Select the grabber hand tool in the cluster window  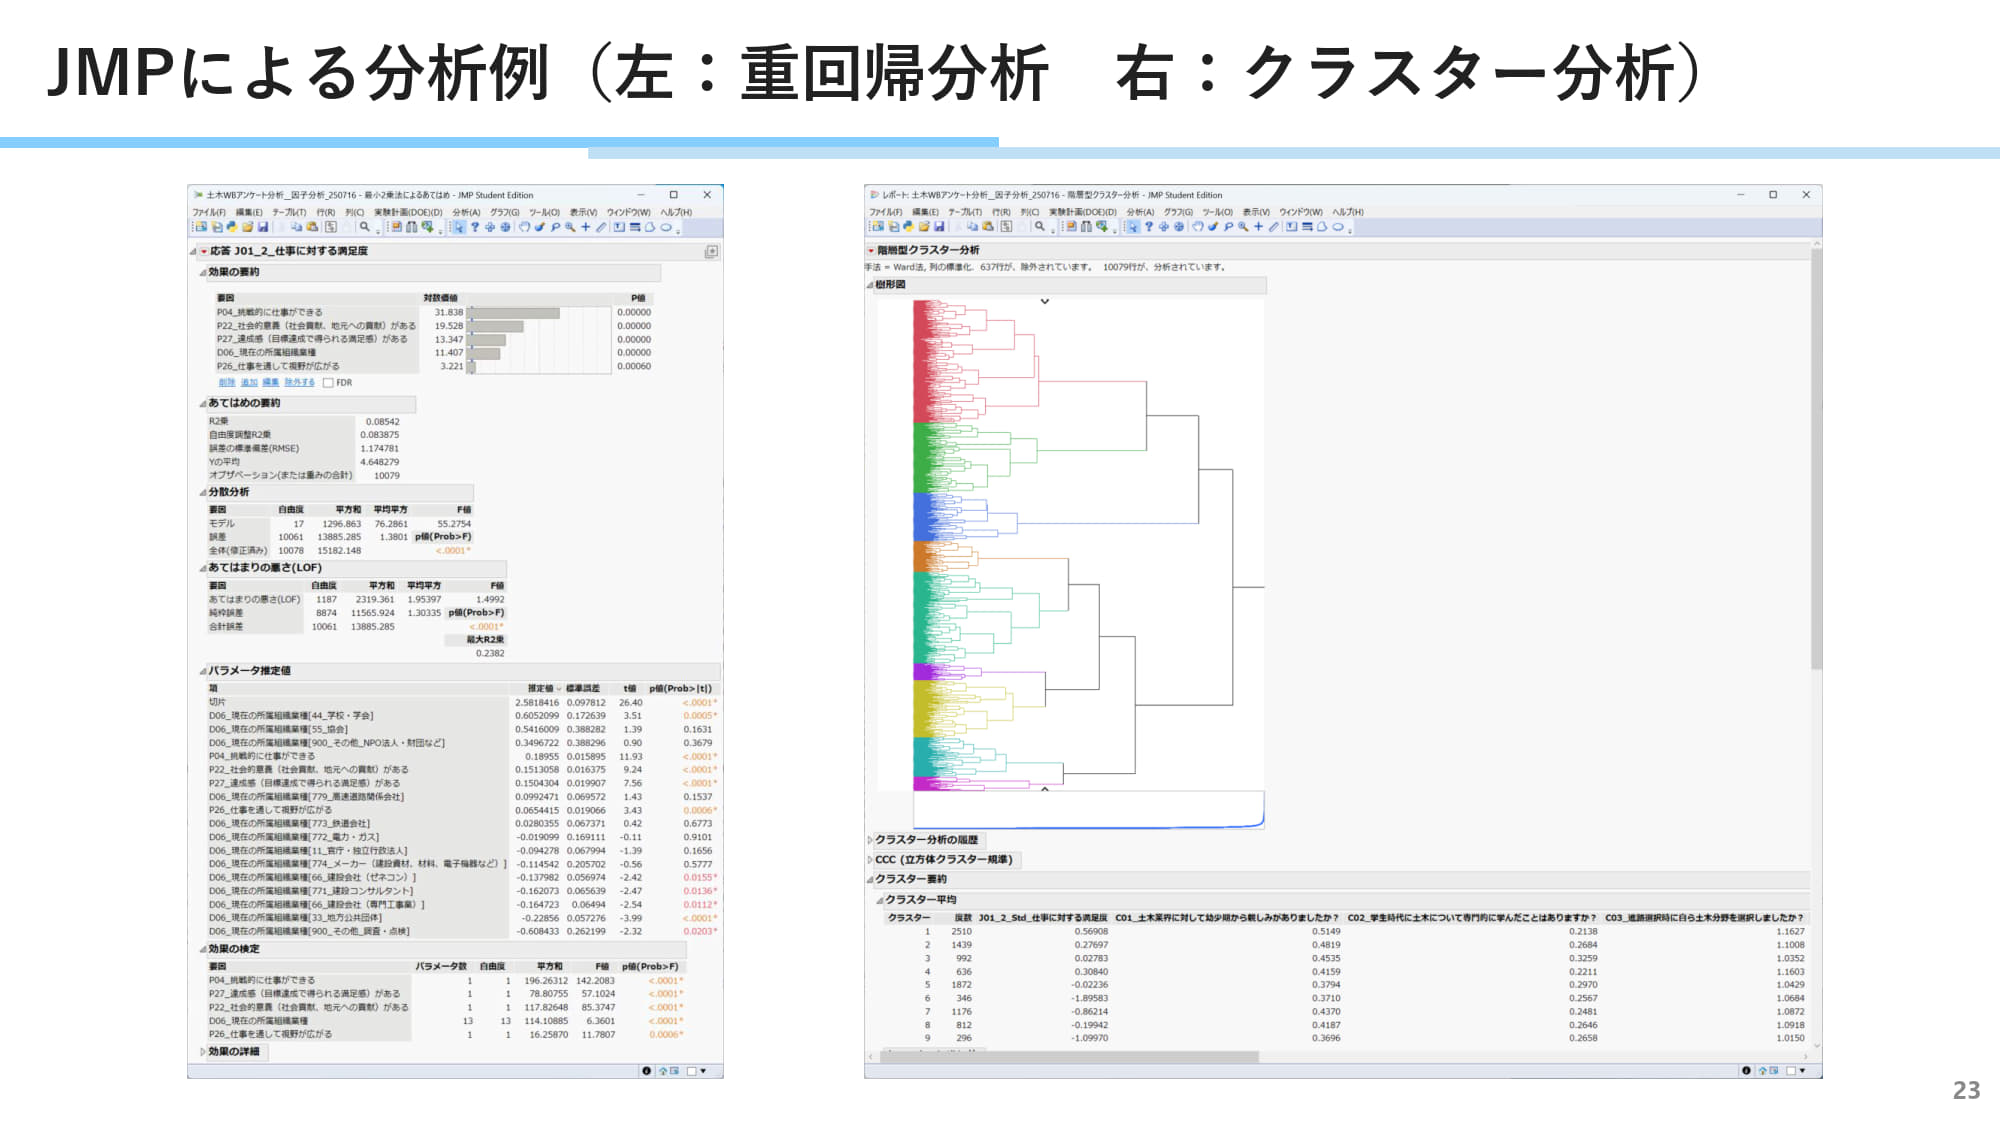point(1198,227)
